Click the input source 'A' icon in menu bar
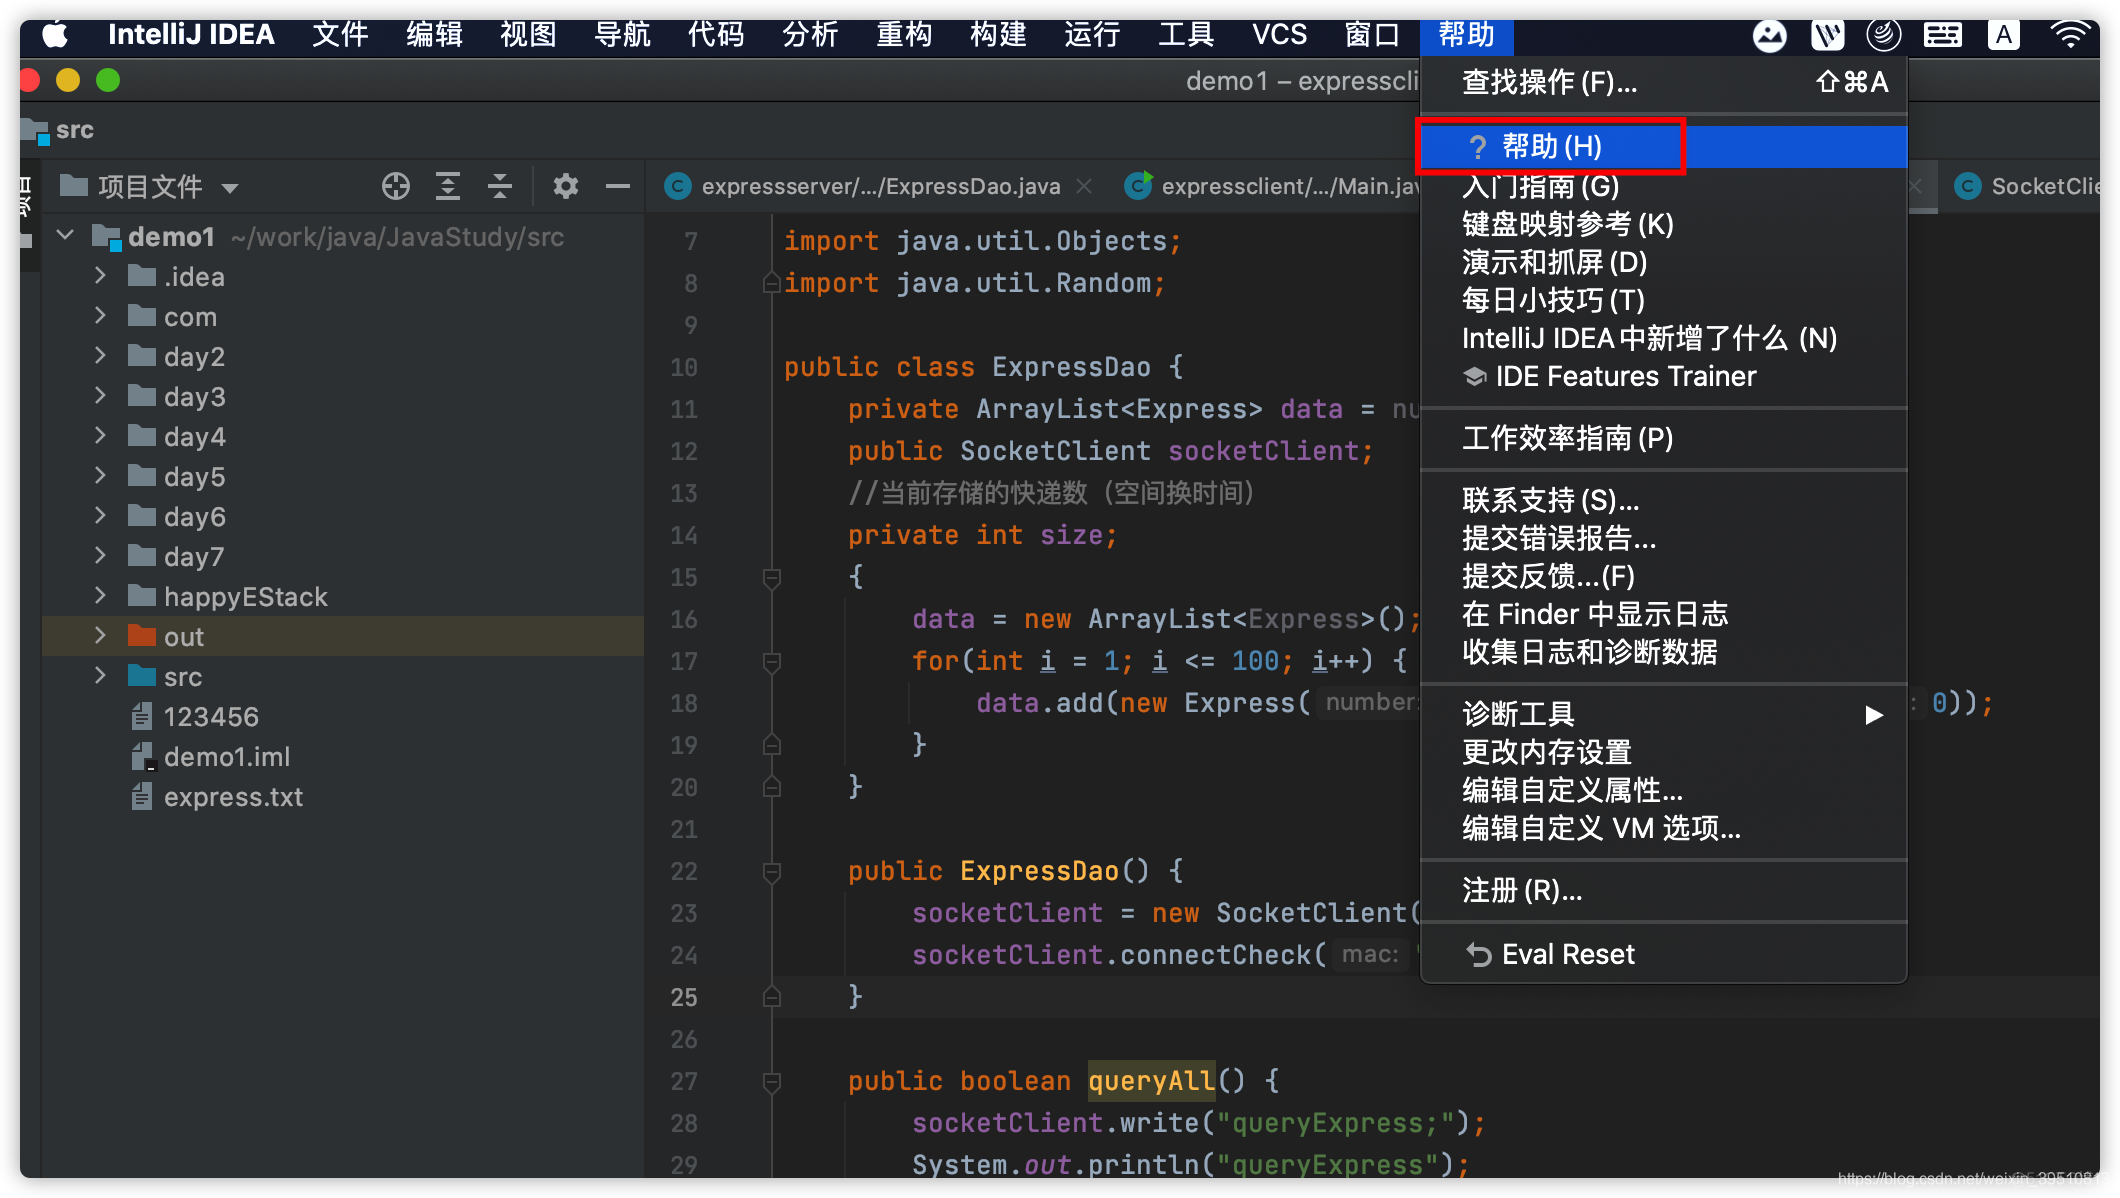 point(2003,35)
